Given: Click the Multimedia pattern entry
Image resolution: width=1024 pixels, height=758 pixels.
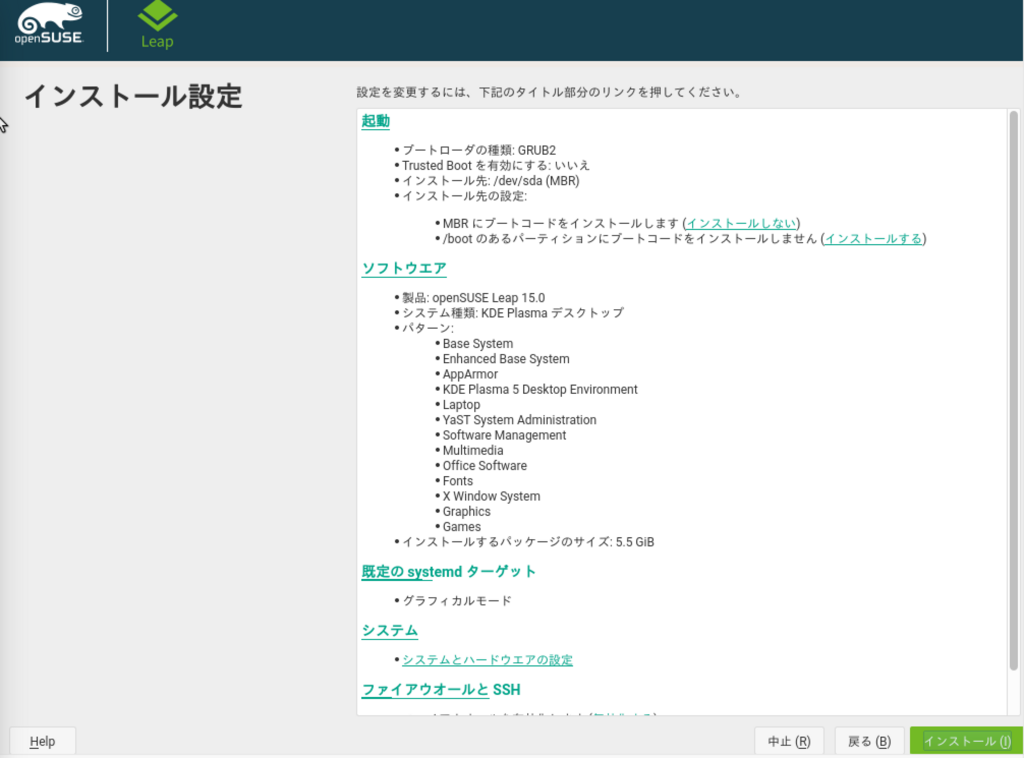Looking at the screenshot, I should pyautogui.click(x=473, y=450).
